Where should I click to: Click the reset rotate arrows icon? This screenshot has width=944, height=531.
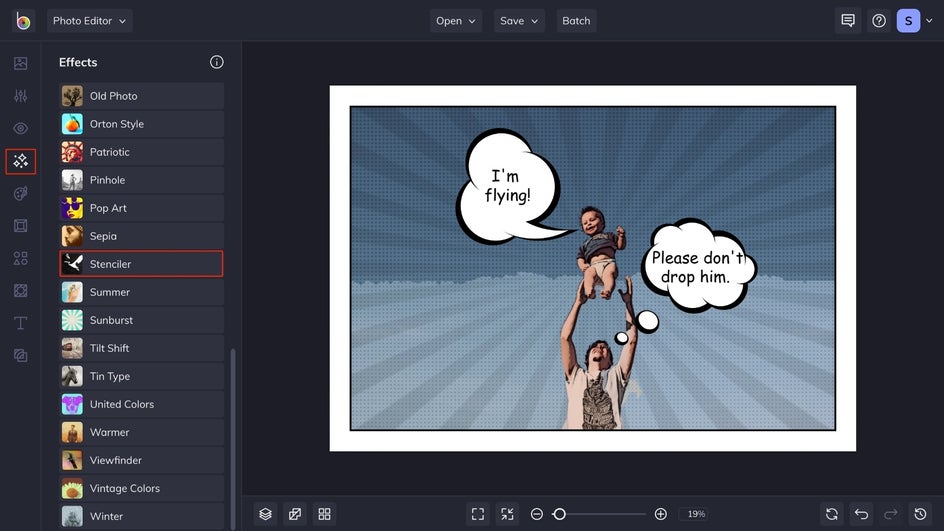click(832, 514)
